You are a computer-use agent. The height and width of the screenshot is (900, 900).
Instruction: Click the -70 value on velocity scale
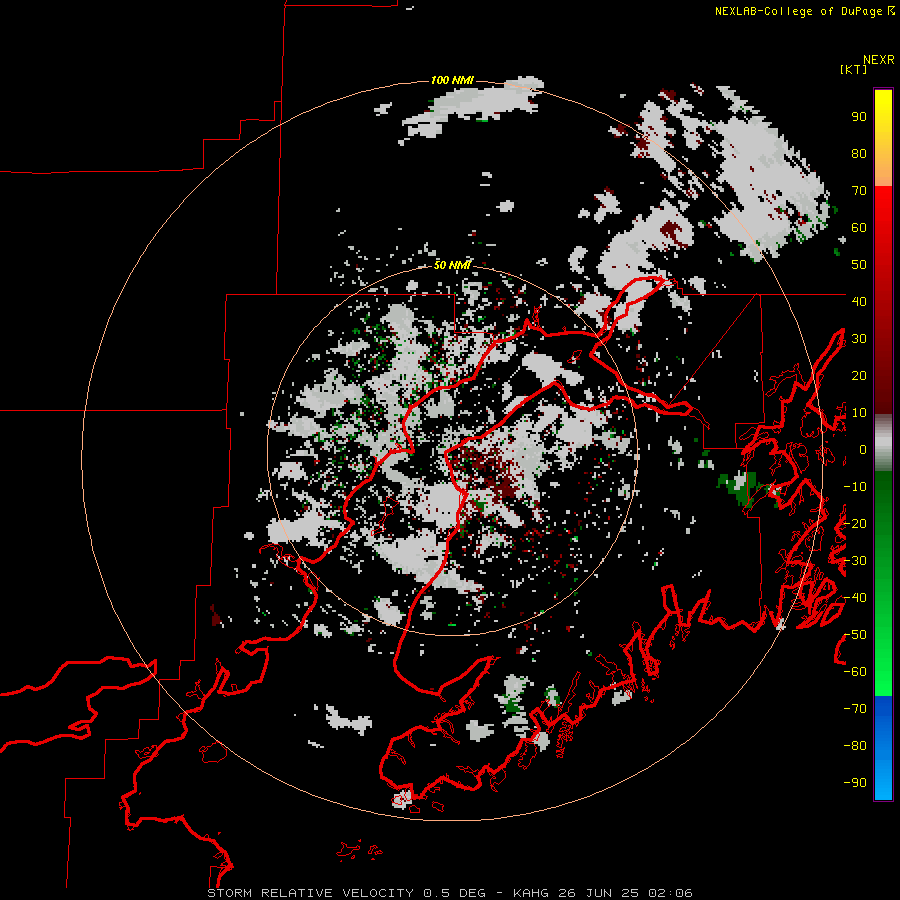click(855, 708)
